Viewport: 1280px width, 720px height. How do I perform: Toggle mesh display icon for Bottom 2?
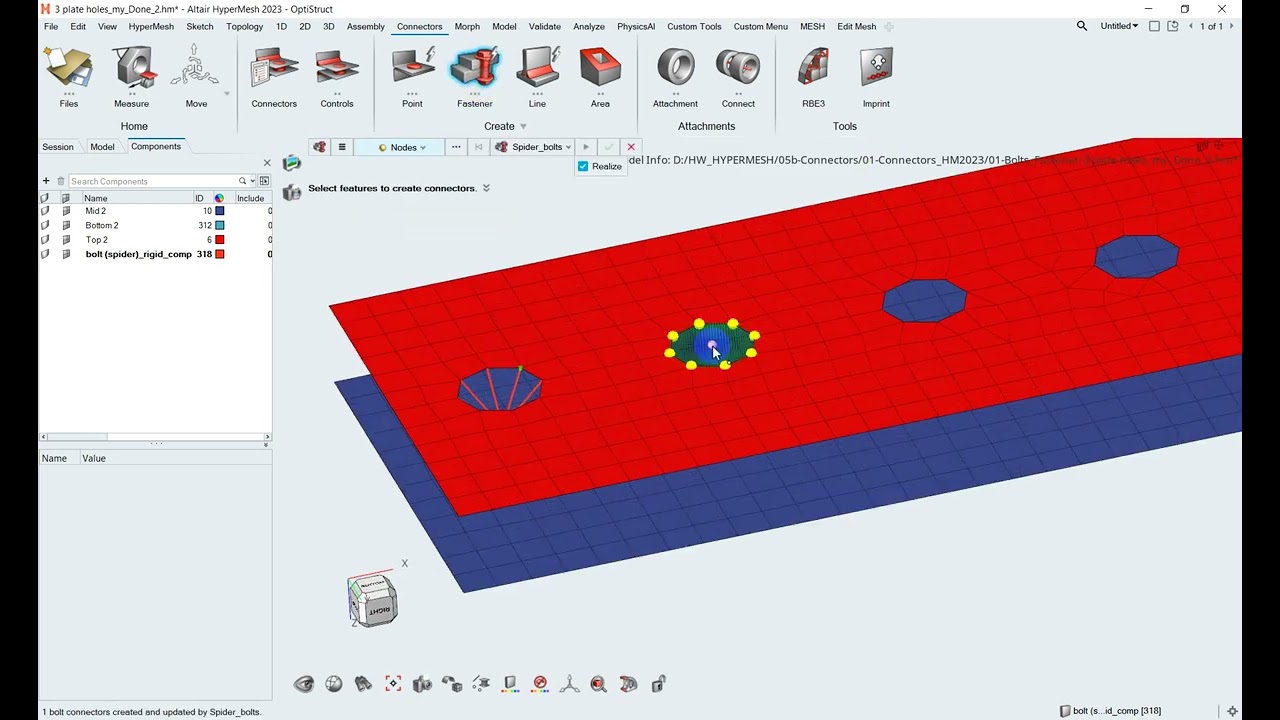[66, 225]
